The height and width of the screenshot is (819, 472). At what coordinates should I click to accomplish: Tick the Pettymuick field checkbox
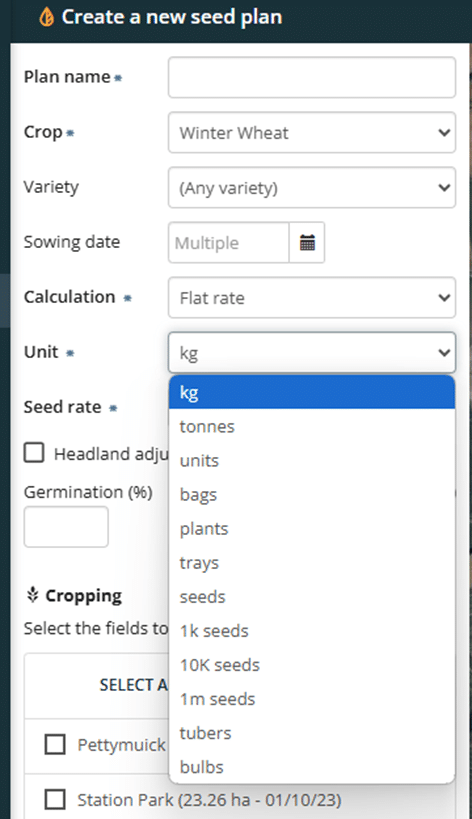tap(55, 744)
